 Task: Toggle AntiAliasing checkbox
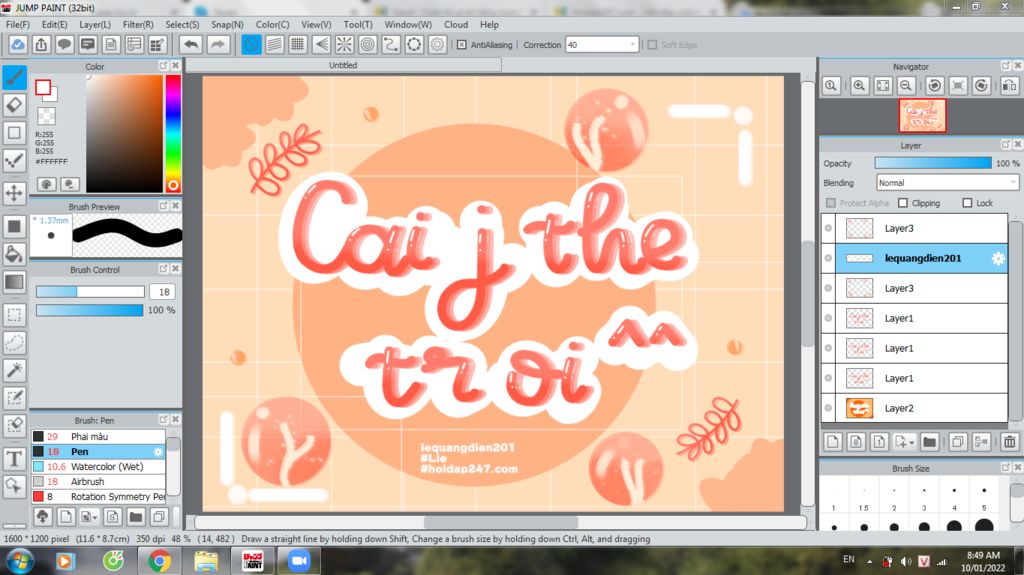tap(462, 45)
